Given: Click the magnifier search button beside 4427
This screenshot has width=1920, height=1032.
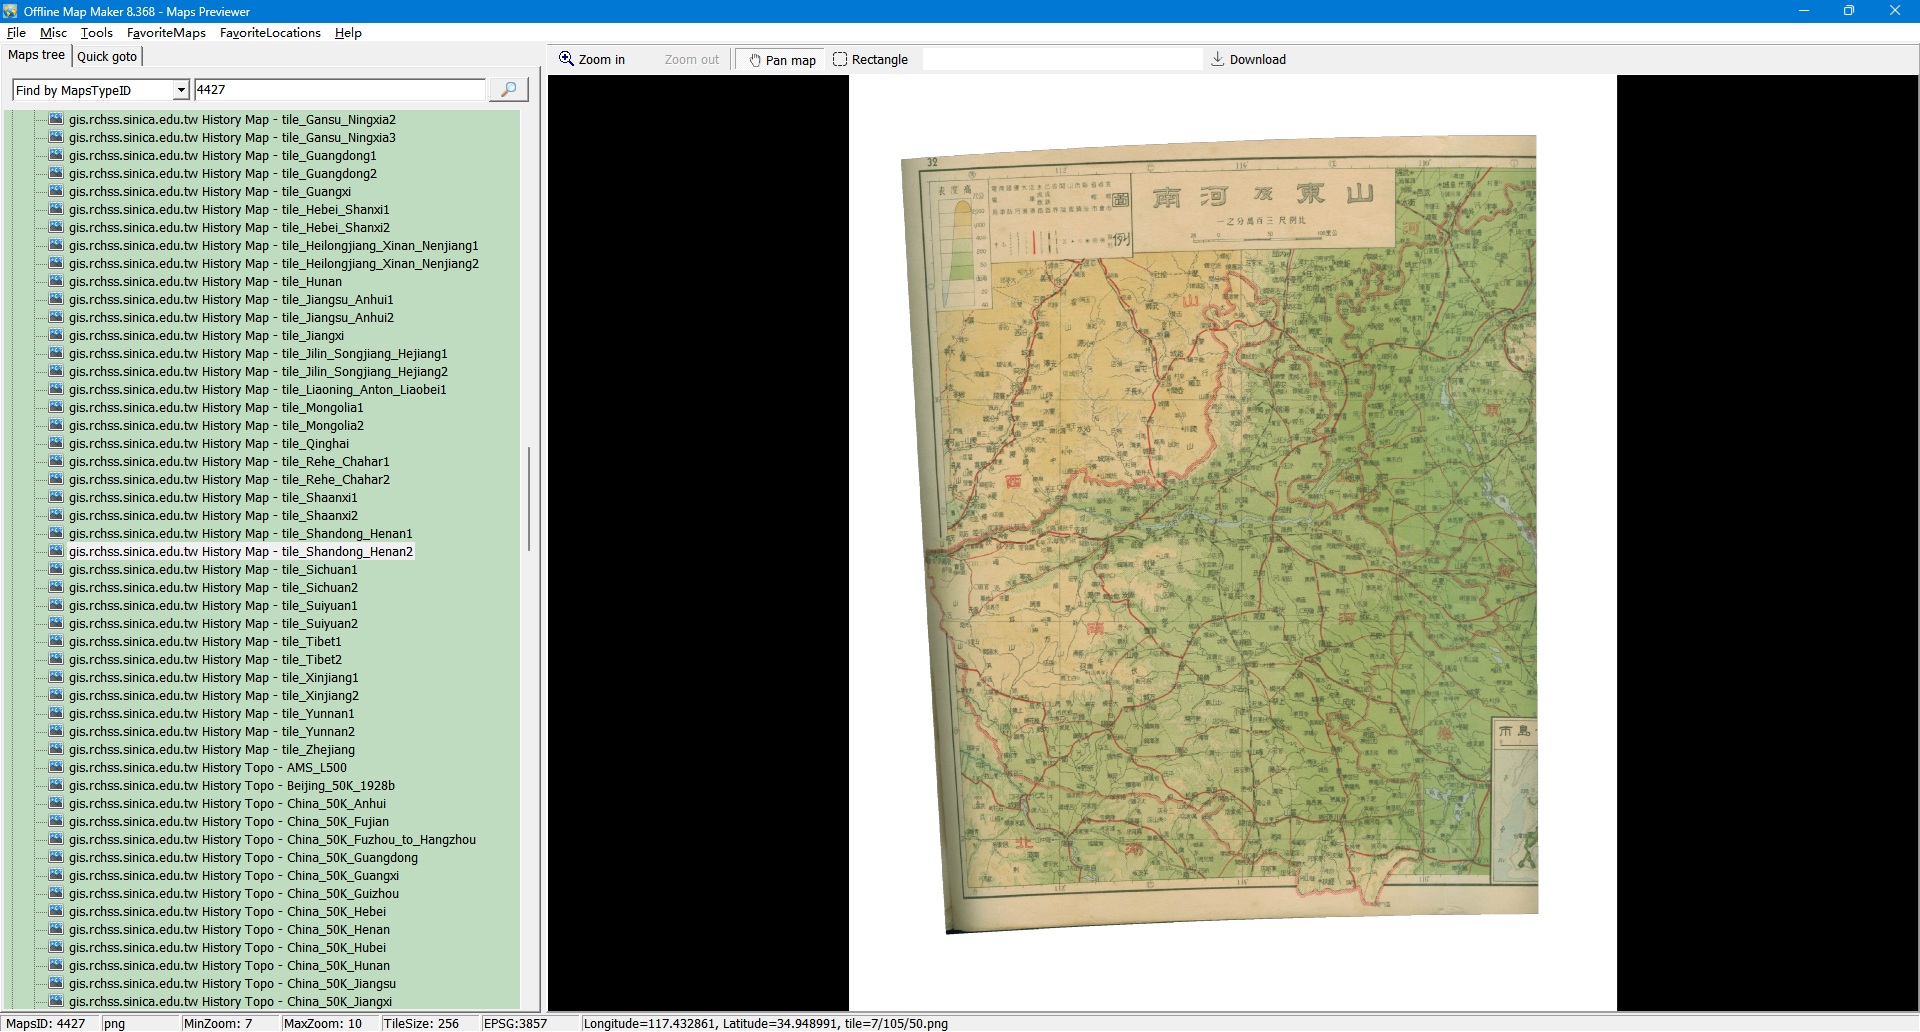Looking at the screenshot, I should click(508, 90).
